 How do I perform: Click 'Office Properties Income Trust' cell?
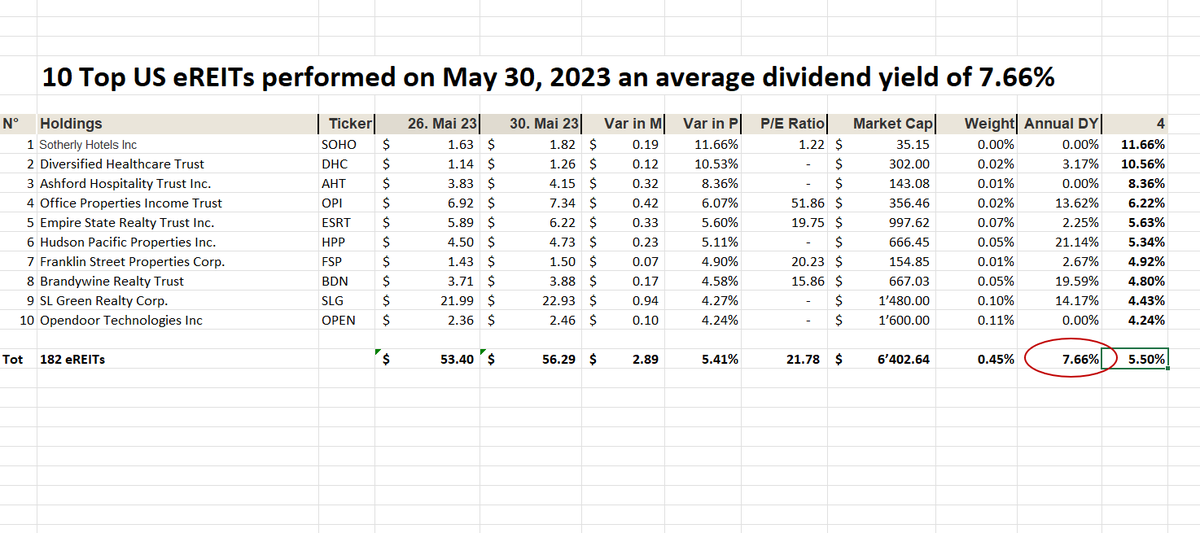point(175,203)
